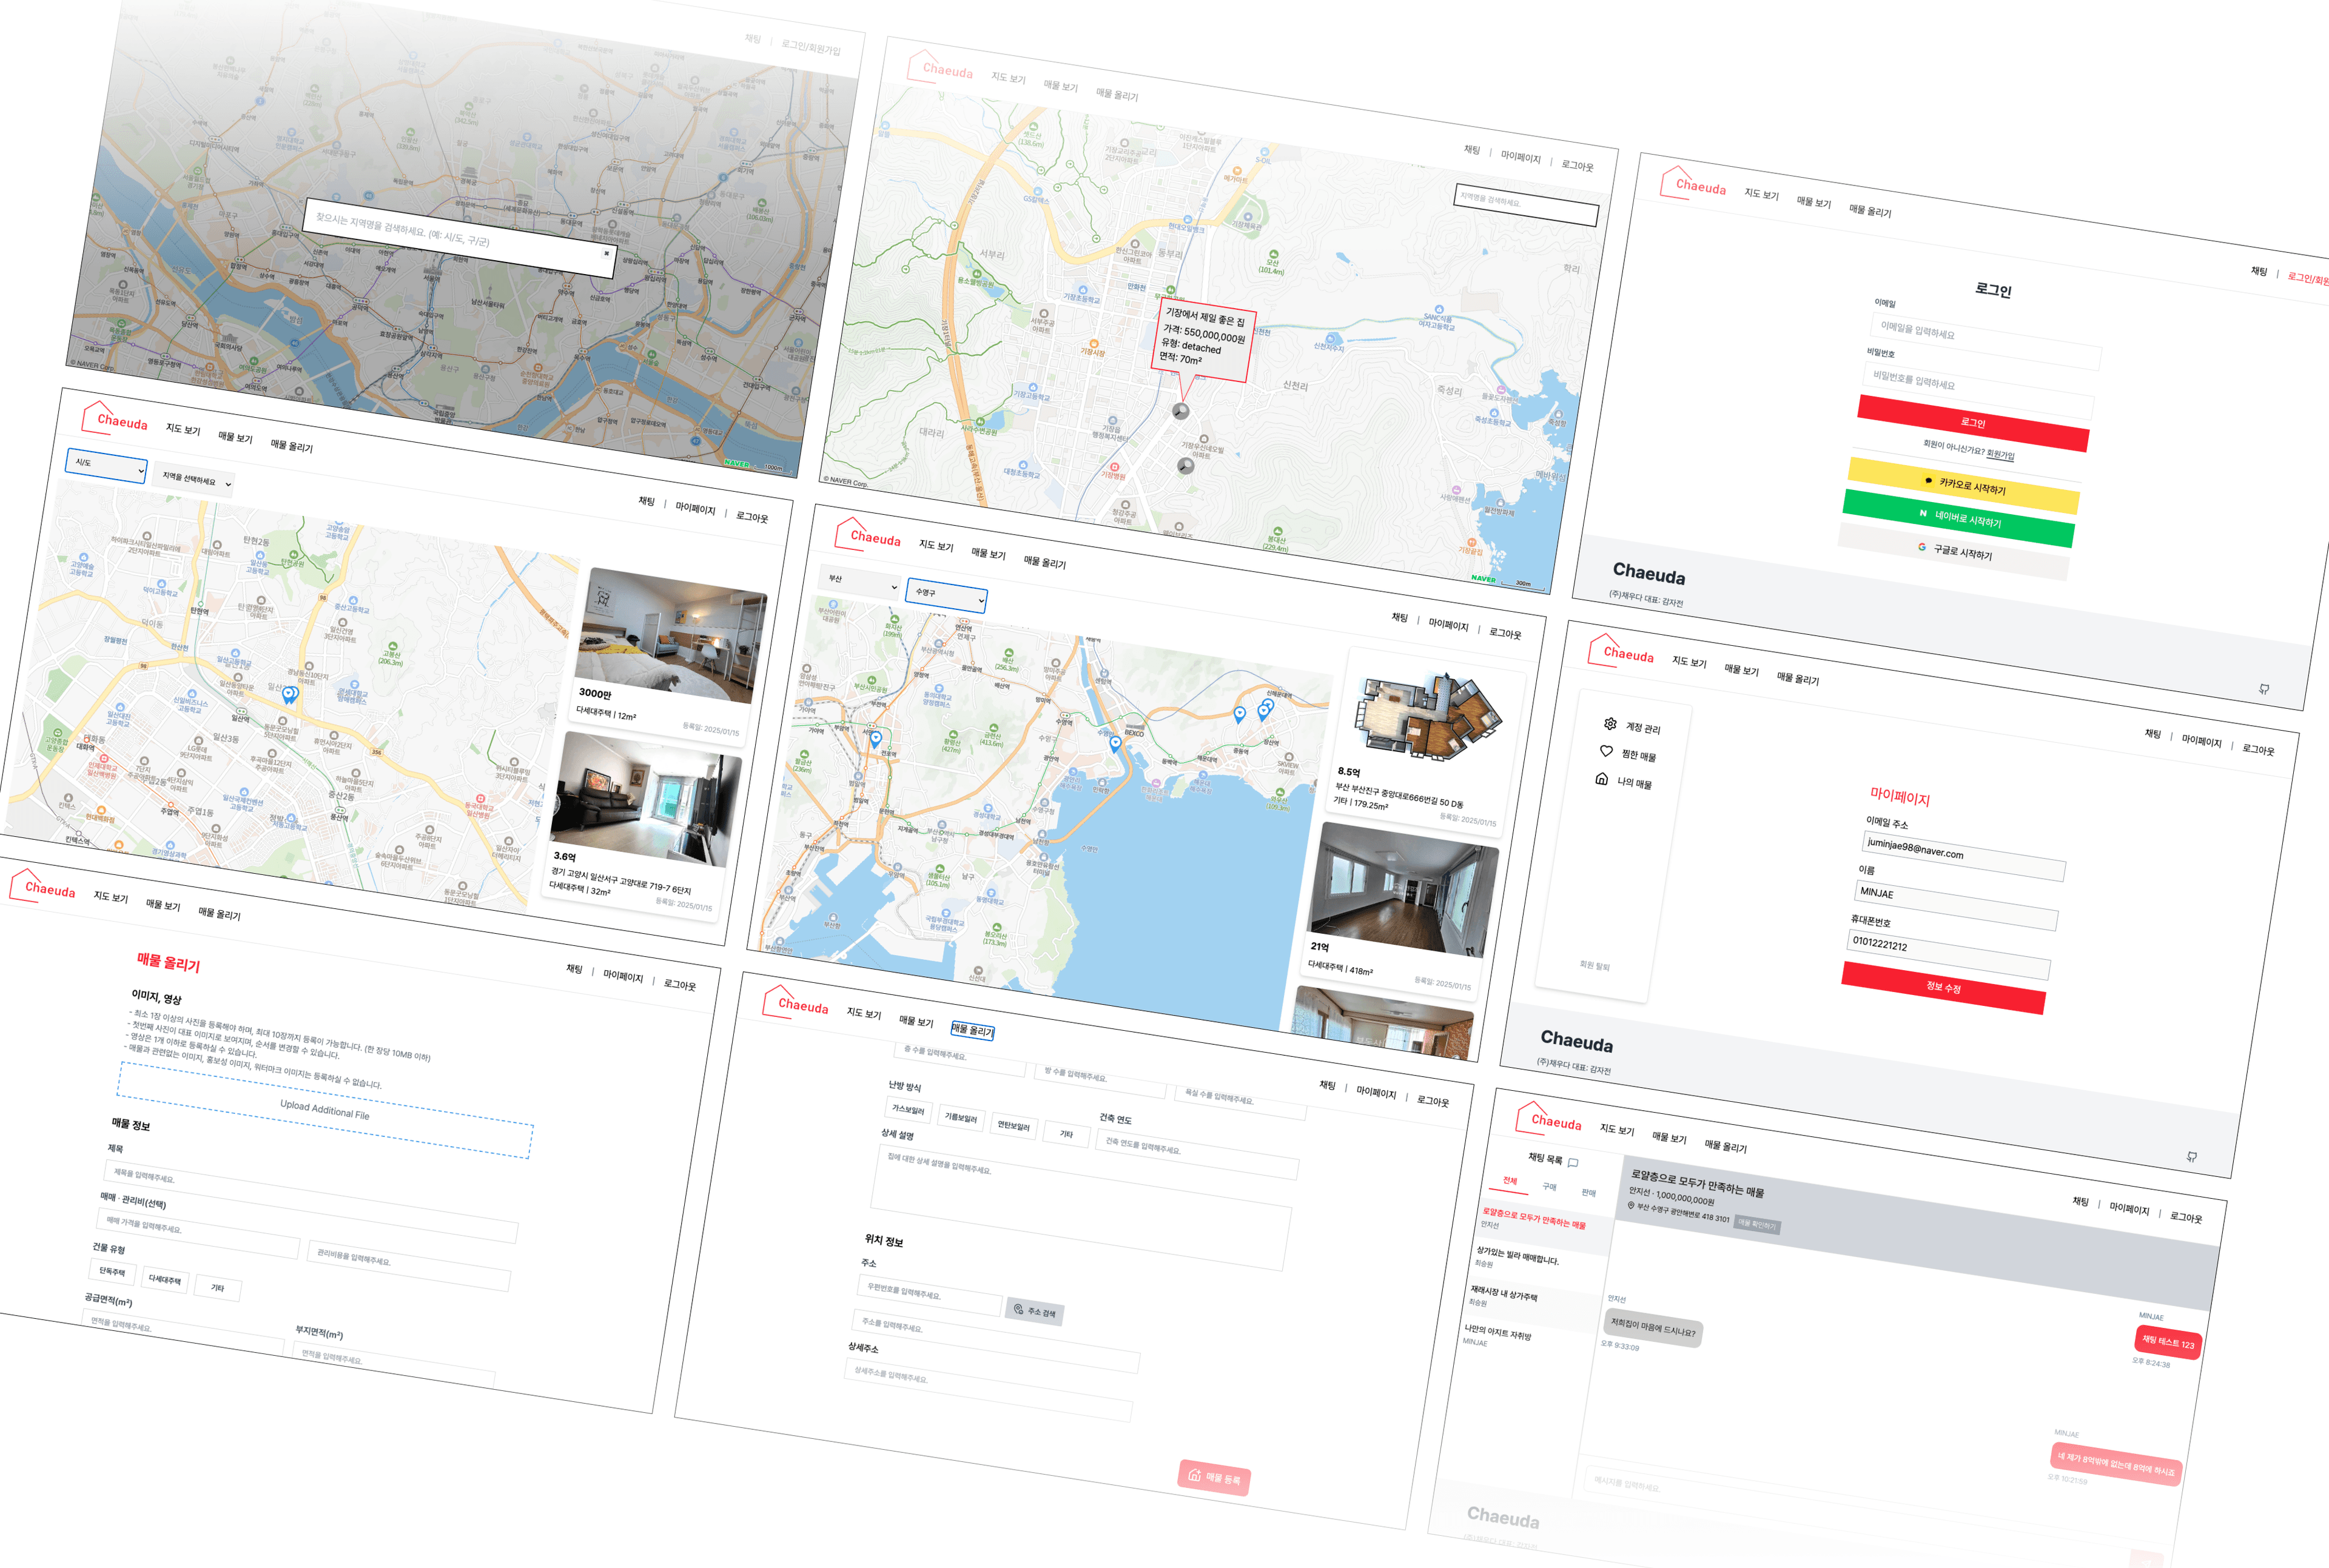Click the Kakao logo icon on the yellow button
This screenshot has height=1568, width=2329.
pyautogui.click(x=1929, y=480)
